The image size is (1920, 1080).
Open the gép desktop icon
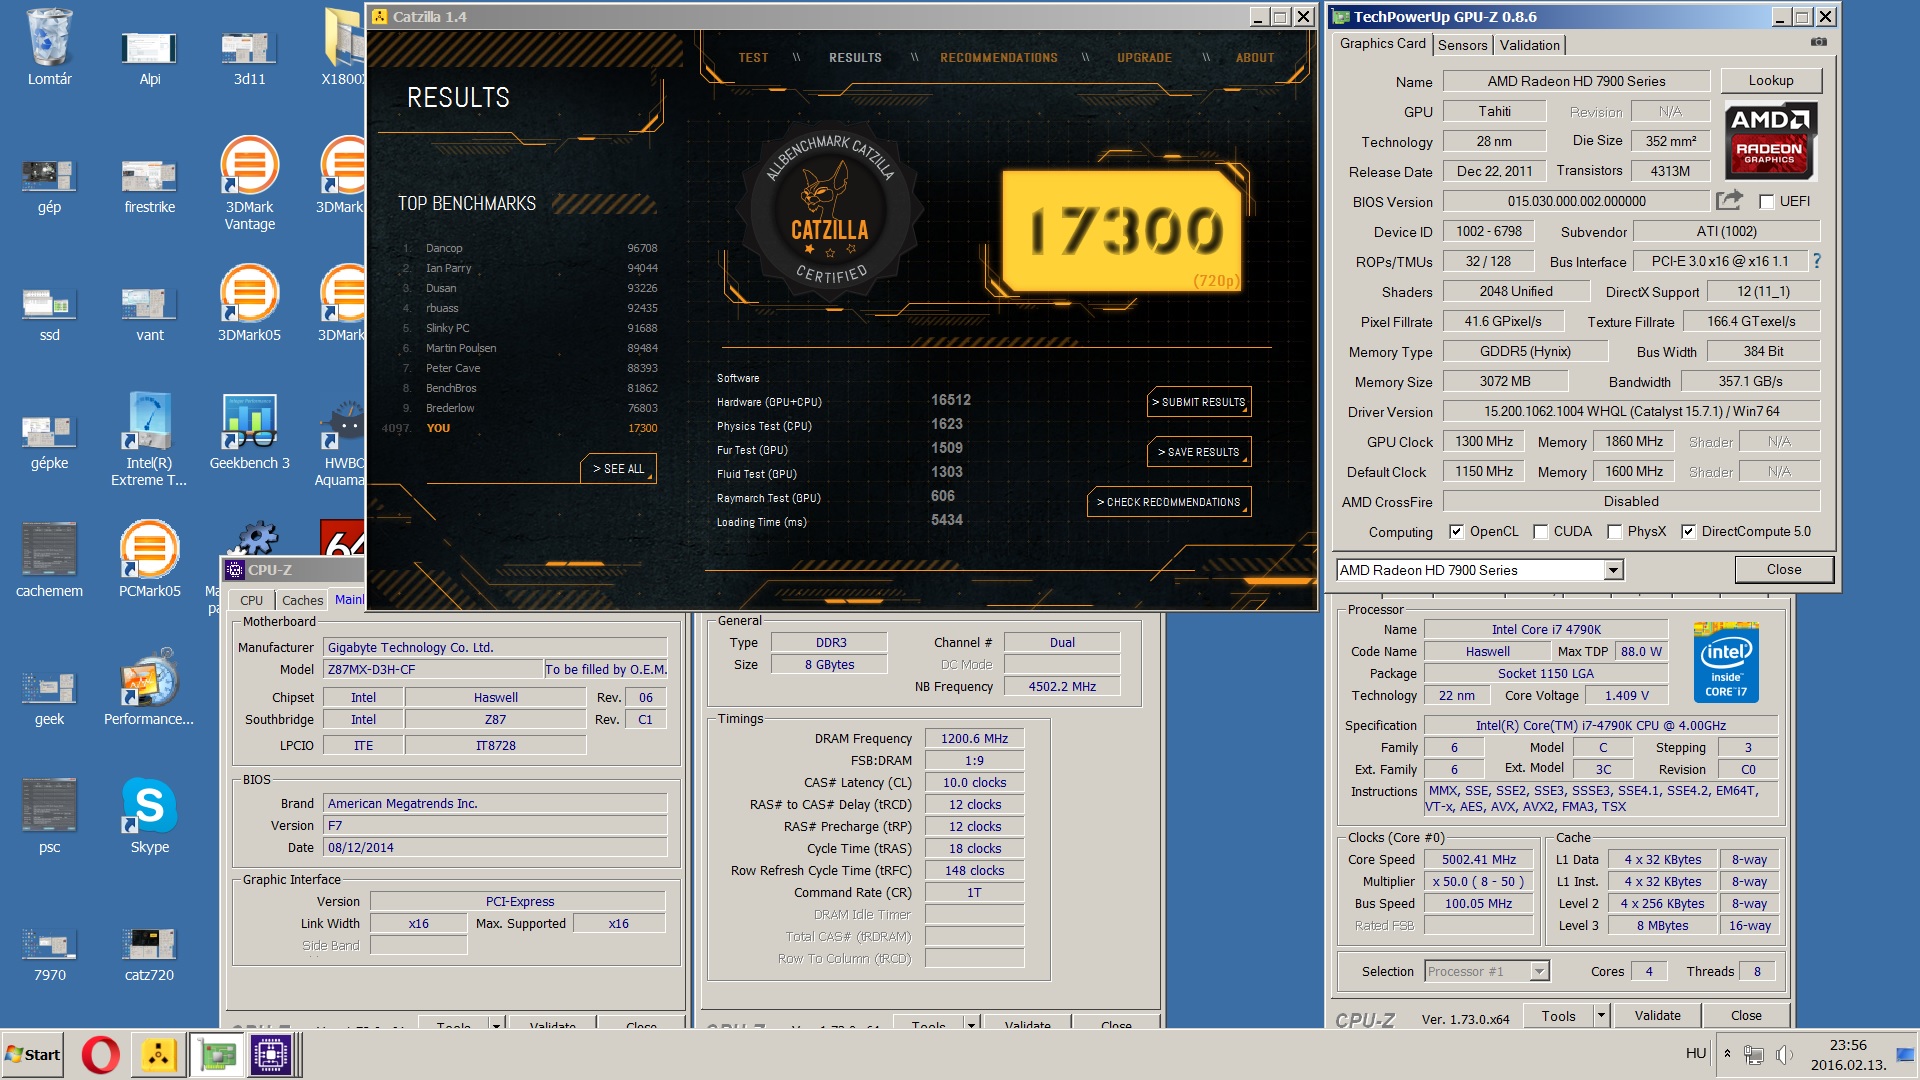(x=49, y=185)
